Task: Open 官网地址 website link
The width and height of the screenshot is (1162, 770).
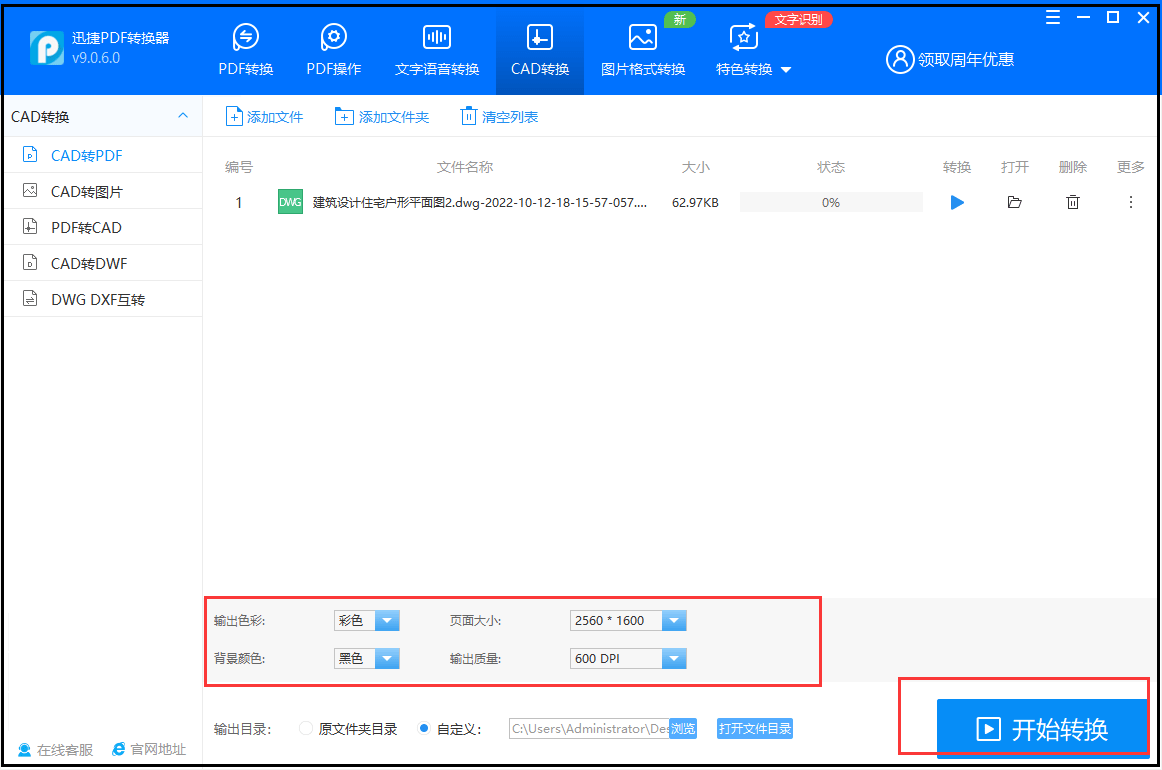Action: click(x=149, y=749)
